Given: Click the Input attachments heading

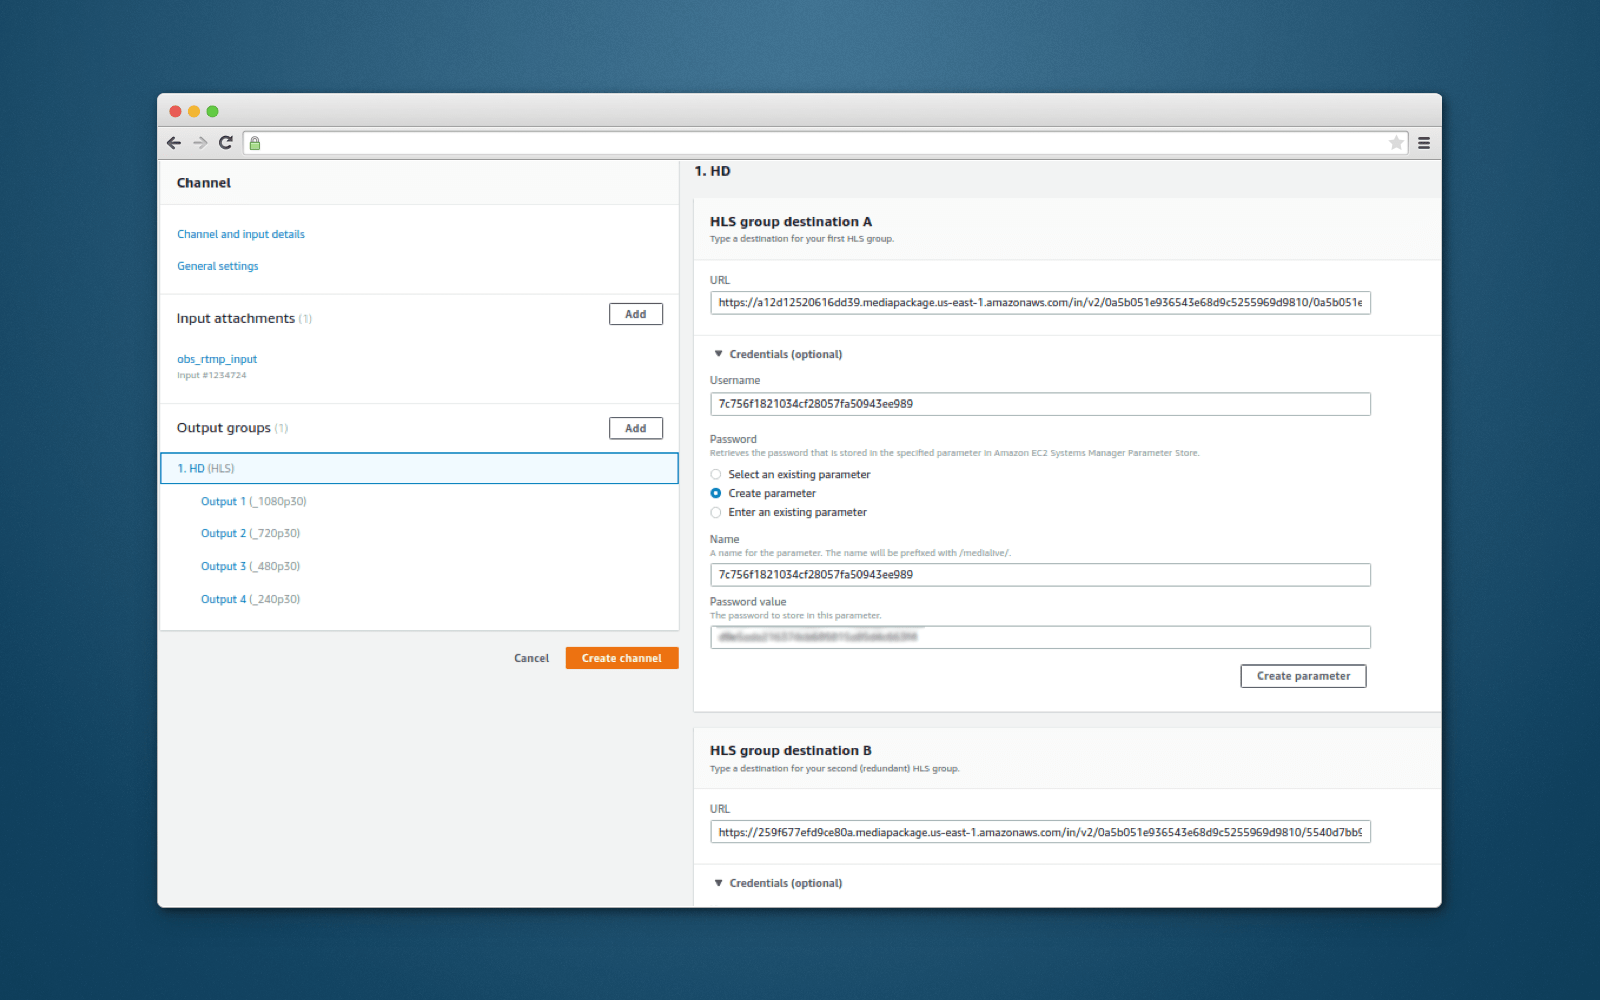Looking at the screenshot, I should click(236, 318).
